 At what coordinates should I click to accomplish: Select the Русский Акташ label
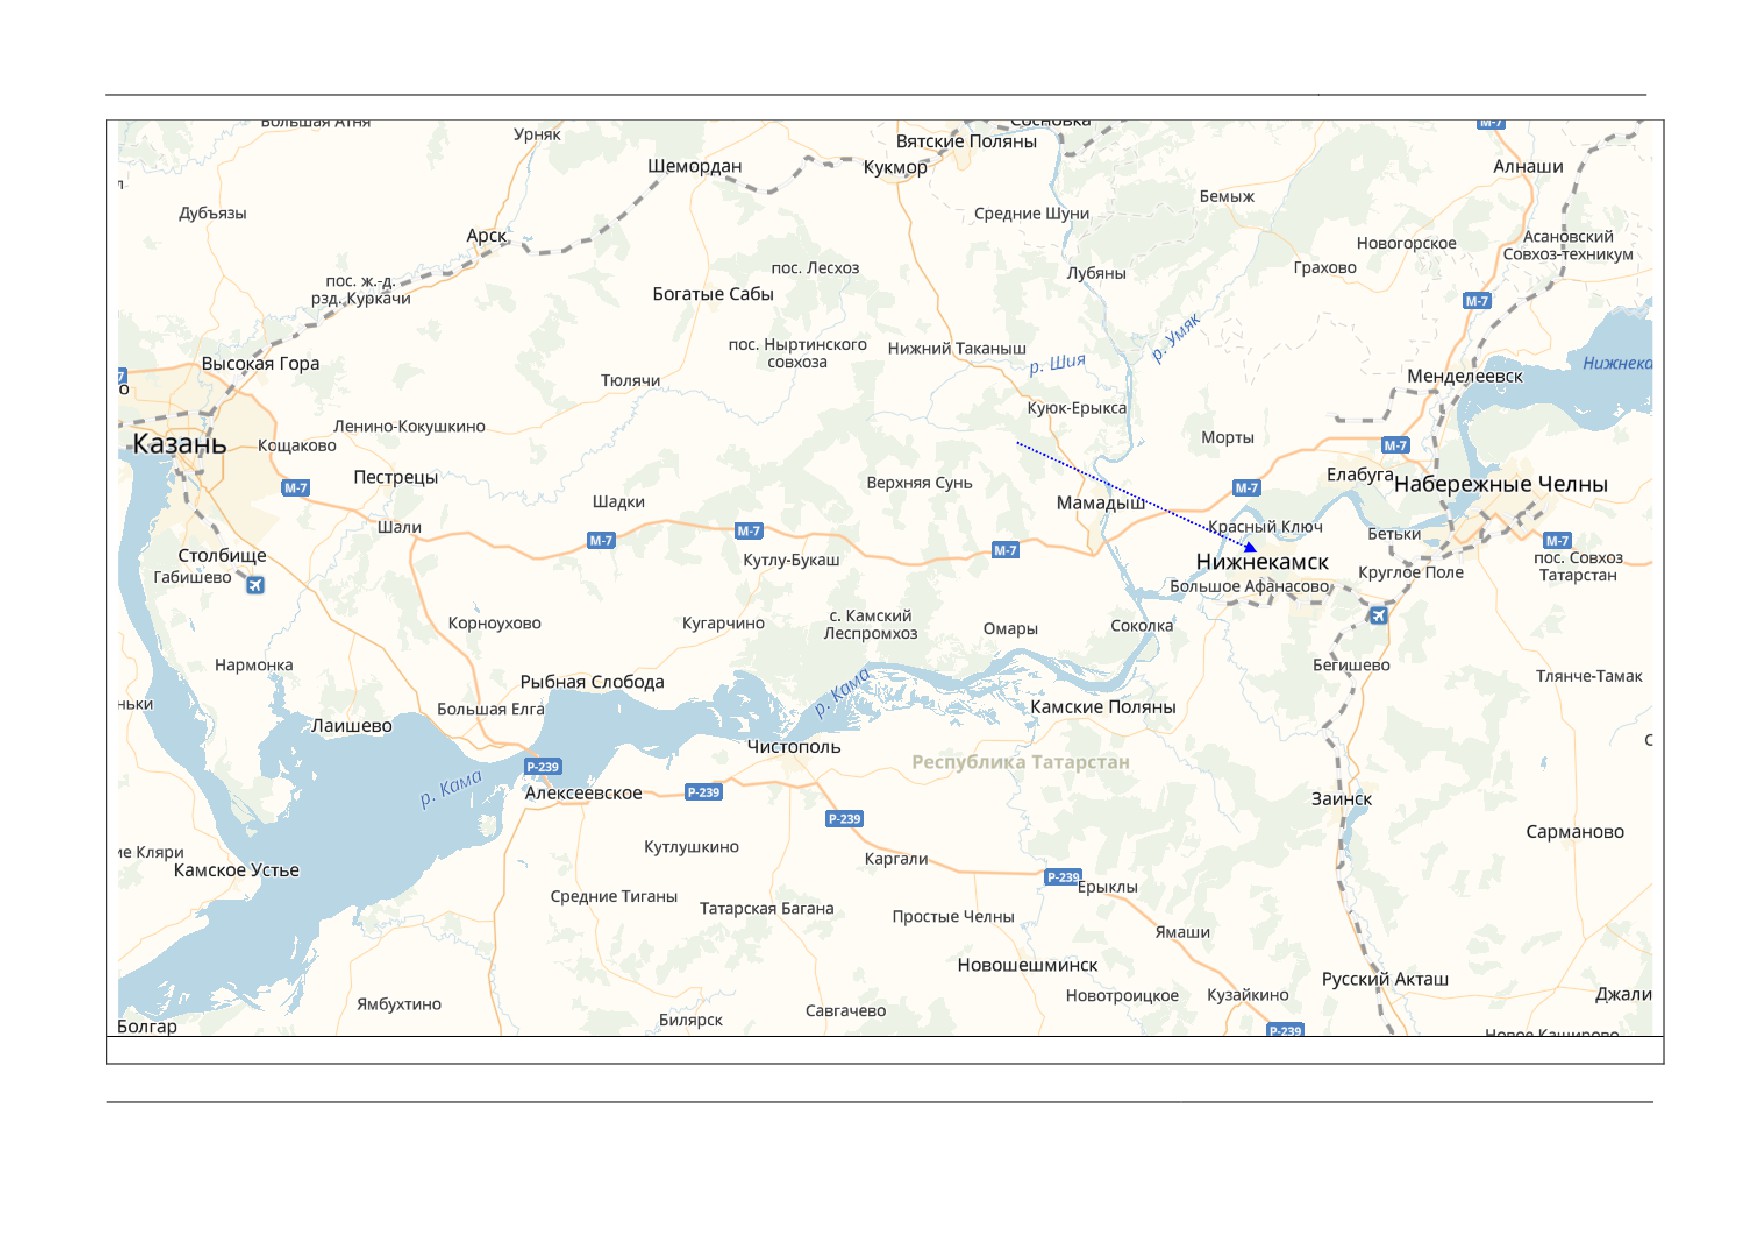[x=1385, y=979]
